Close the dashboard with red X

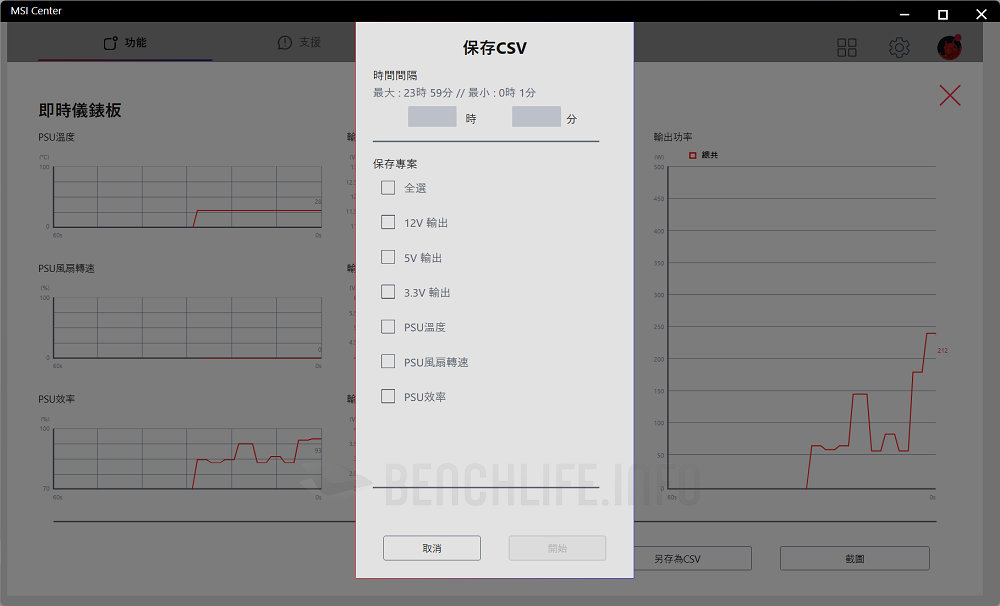[x=950, y=96]
